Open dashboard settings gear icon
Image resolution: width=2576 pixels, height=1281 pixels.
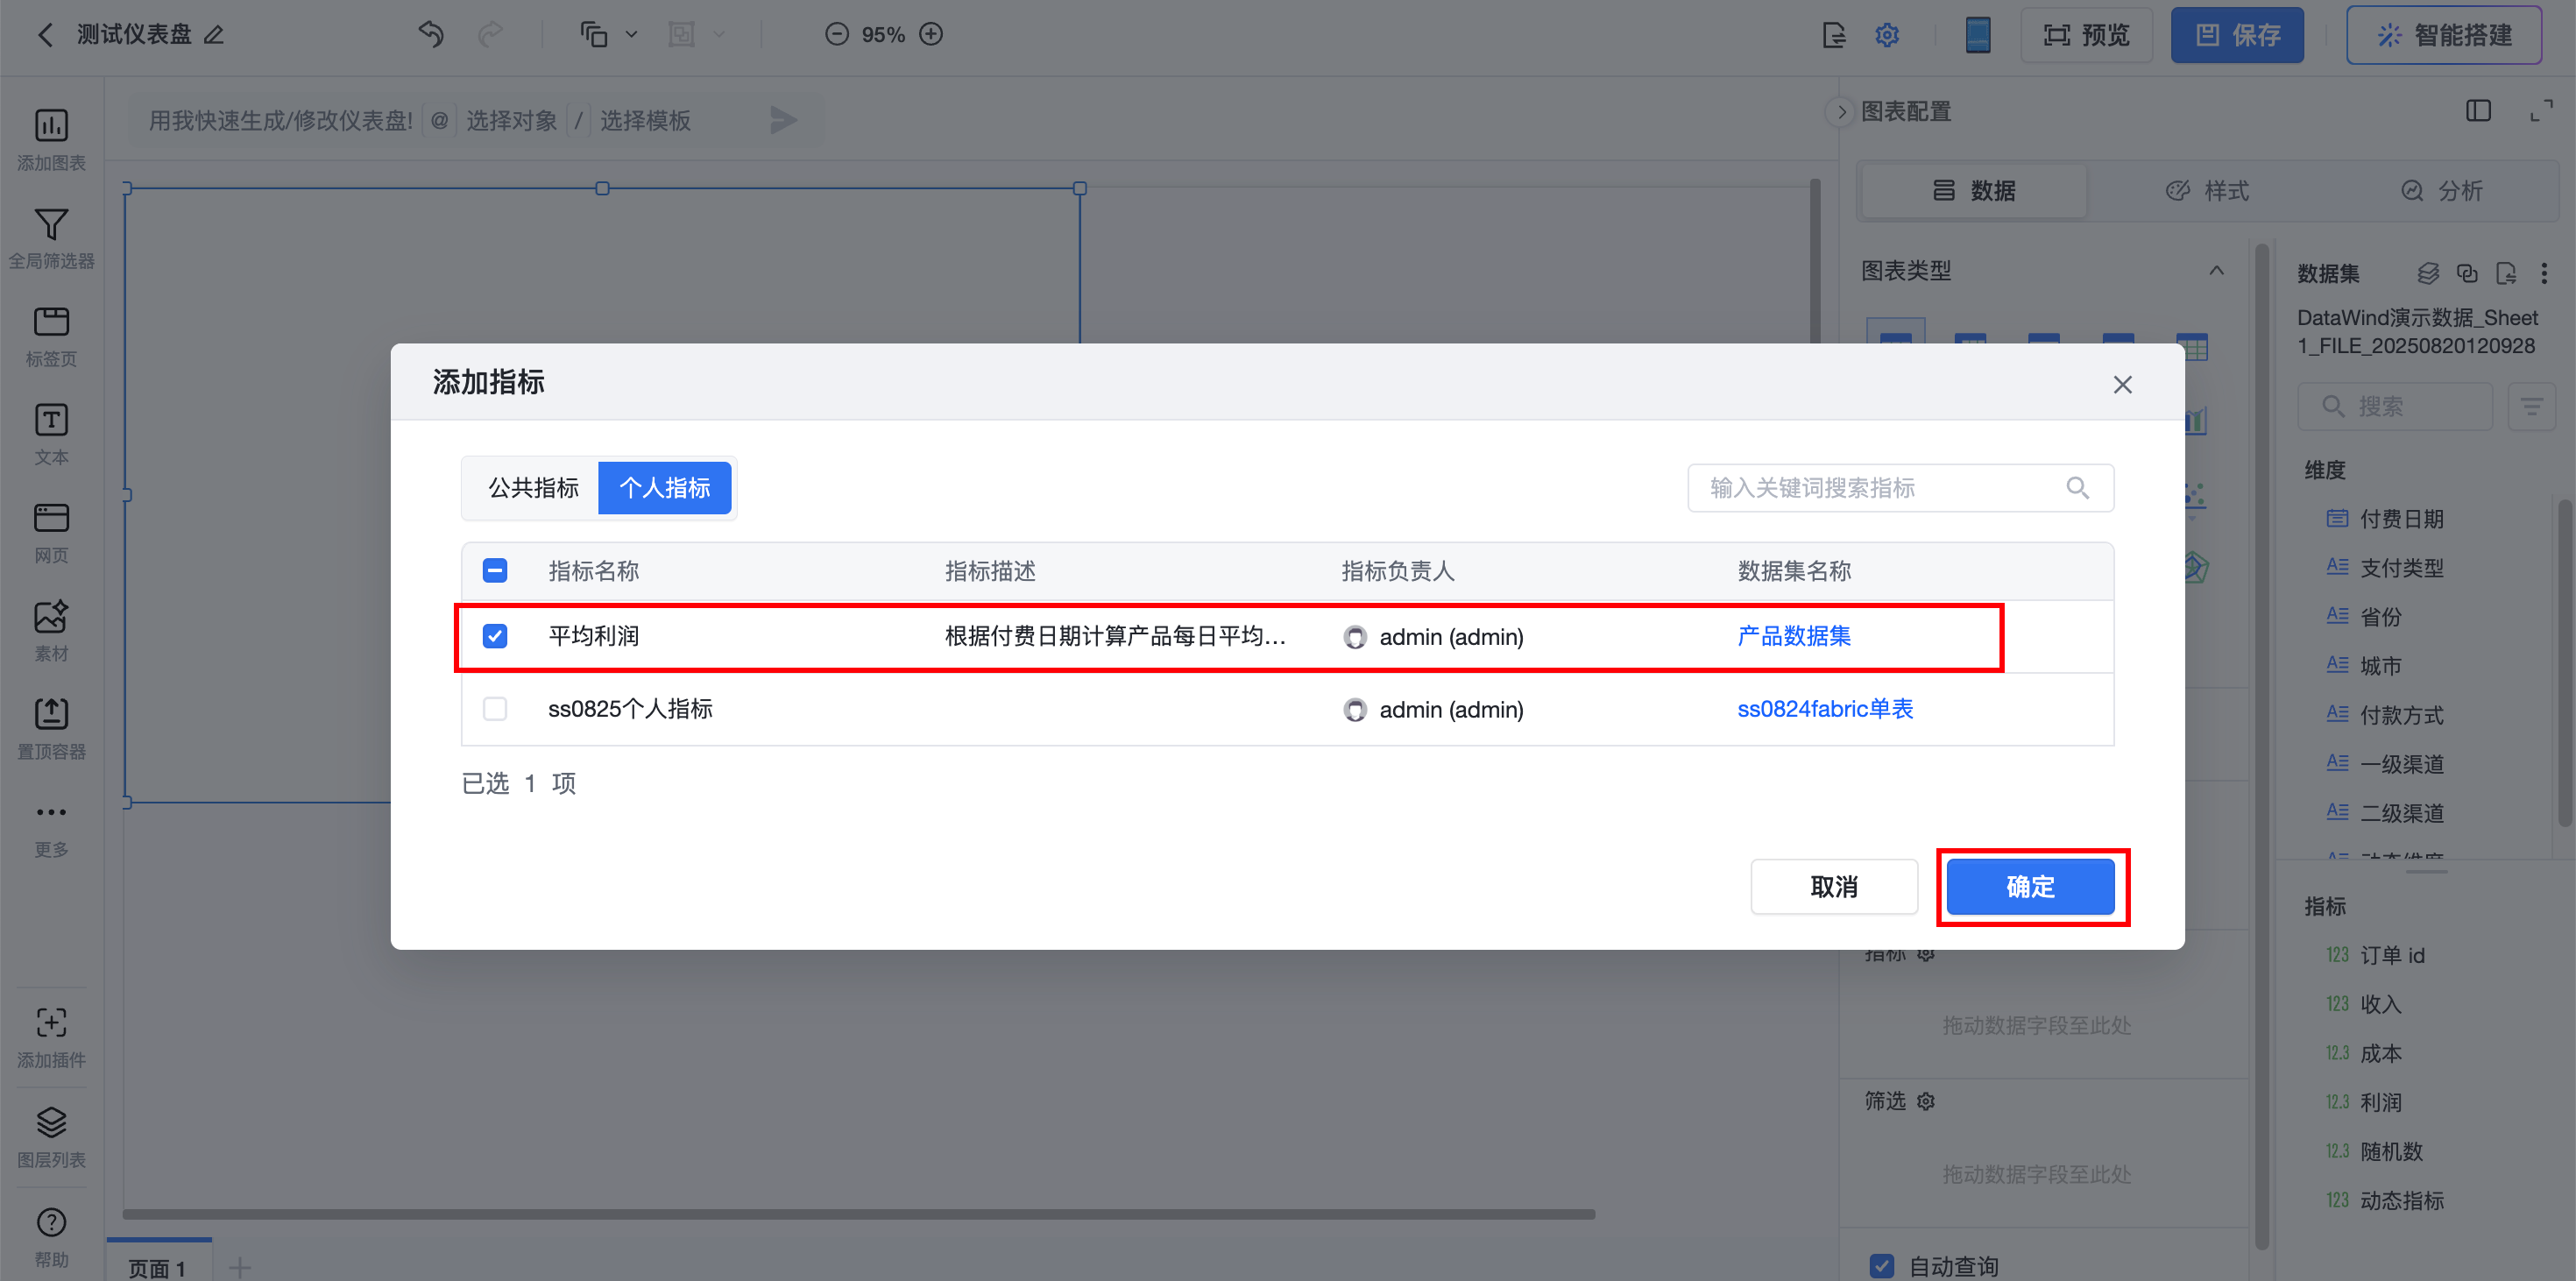click(x=1887, y=35)
